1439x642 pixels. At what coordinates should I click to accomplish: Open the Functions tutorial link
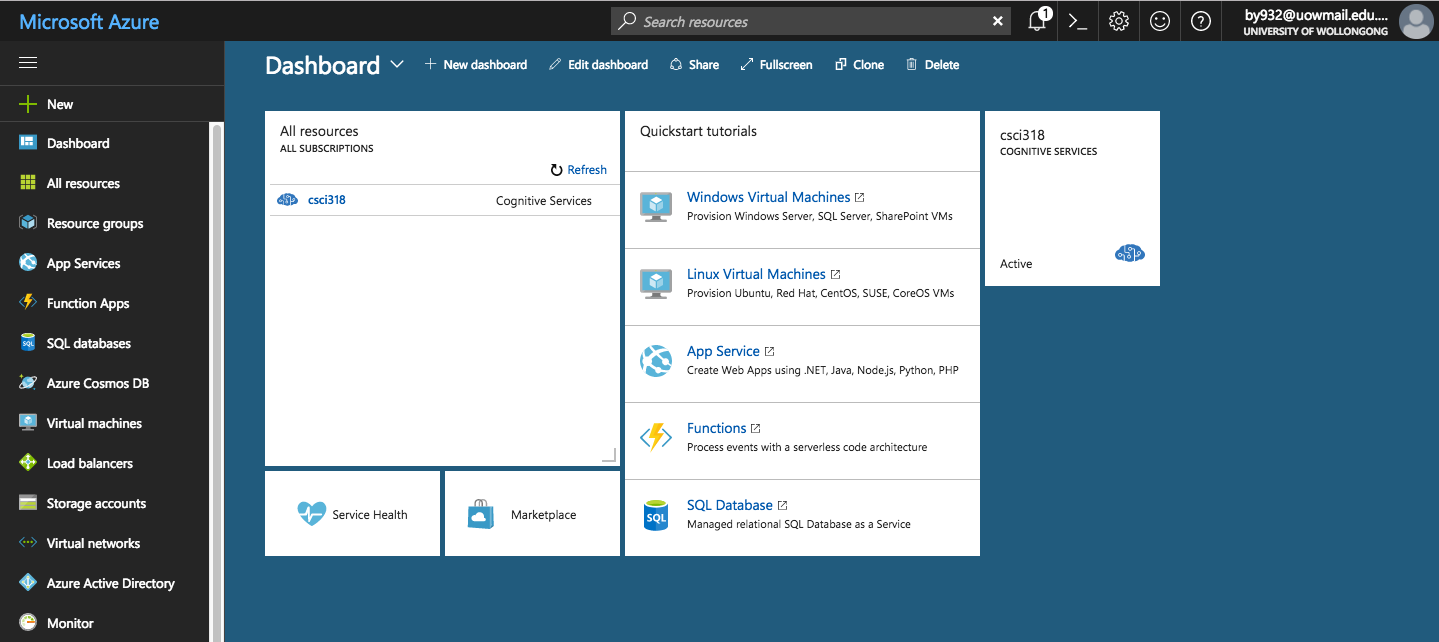(716, 428)
